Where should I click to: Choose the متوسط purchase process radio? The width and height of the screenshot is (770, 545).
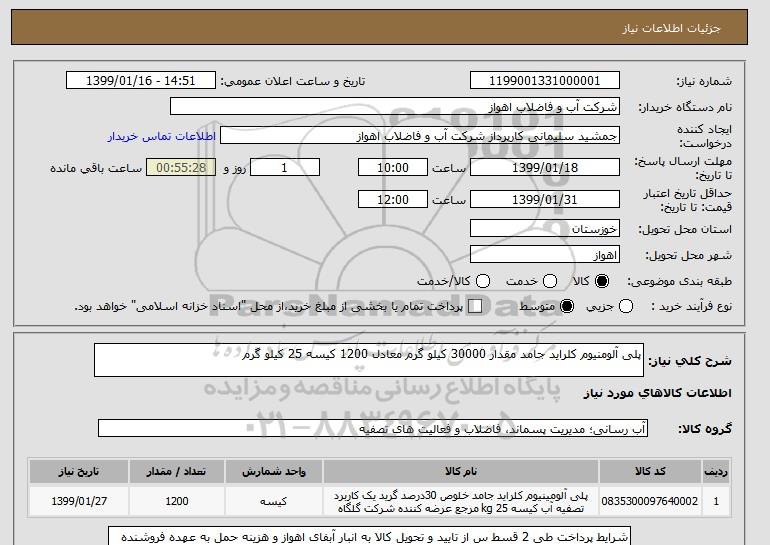567,306
